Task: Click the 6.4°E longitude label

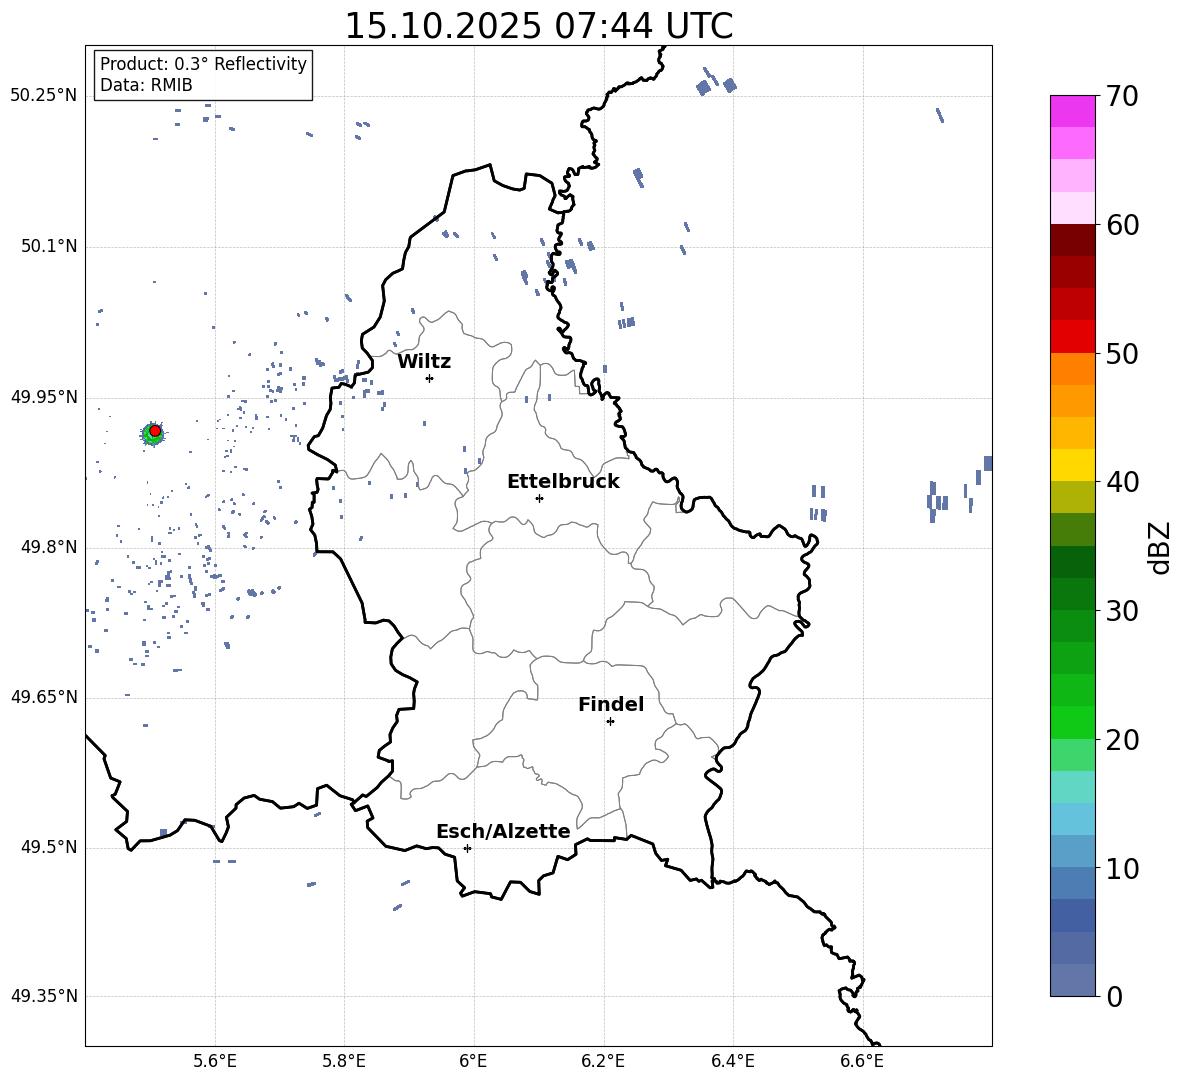Action: (732, 1061)
